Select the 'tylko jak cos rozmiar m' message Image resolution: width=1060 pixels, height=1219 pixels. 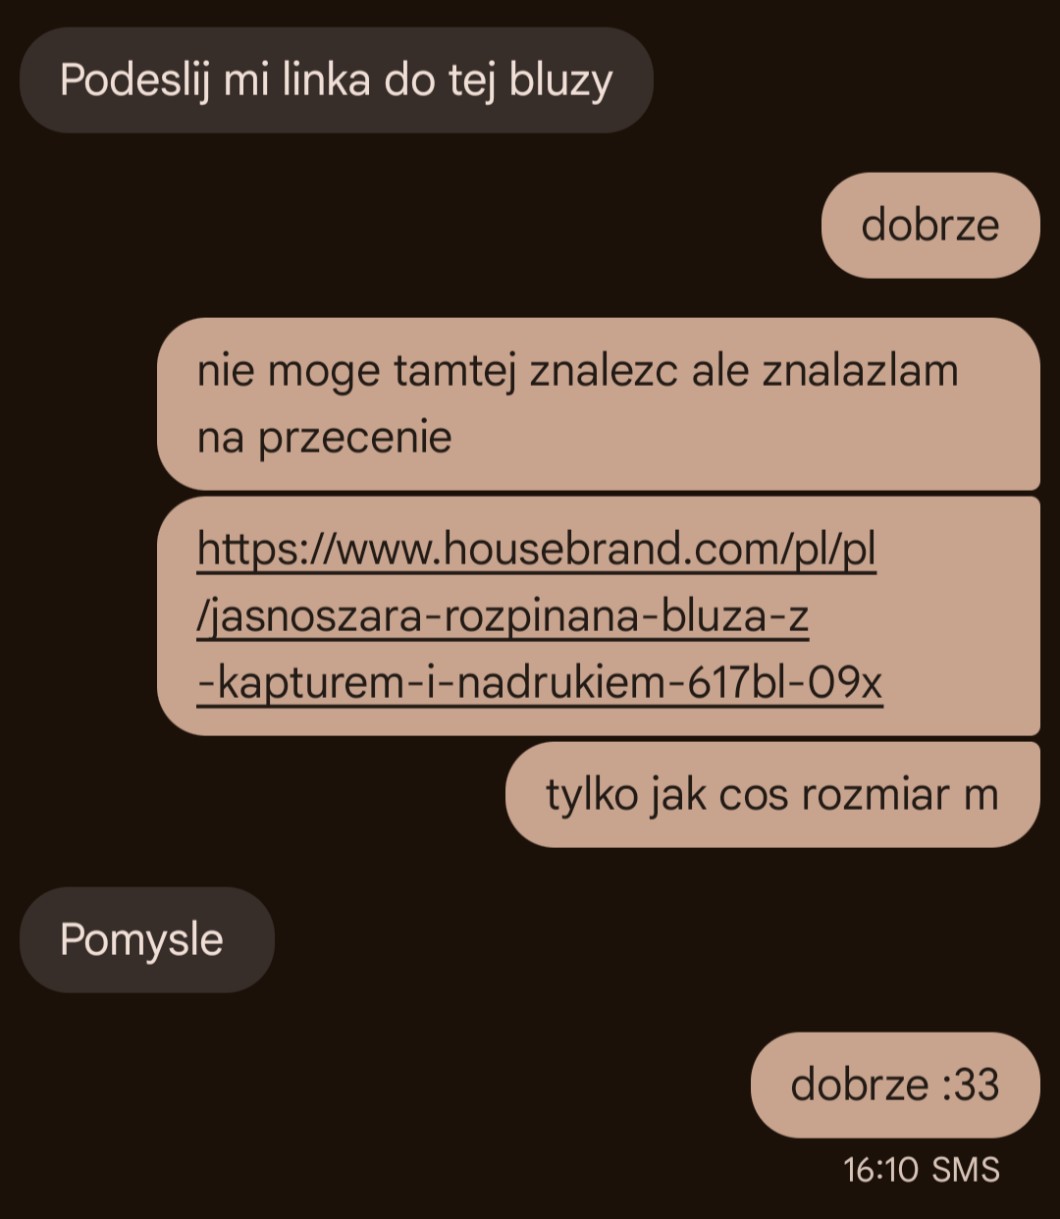pyautogui.click(x=773, y=795)
